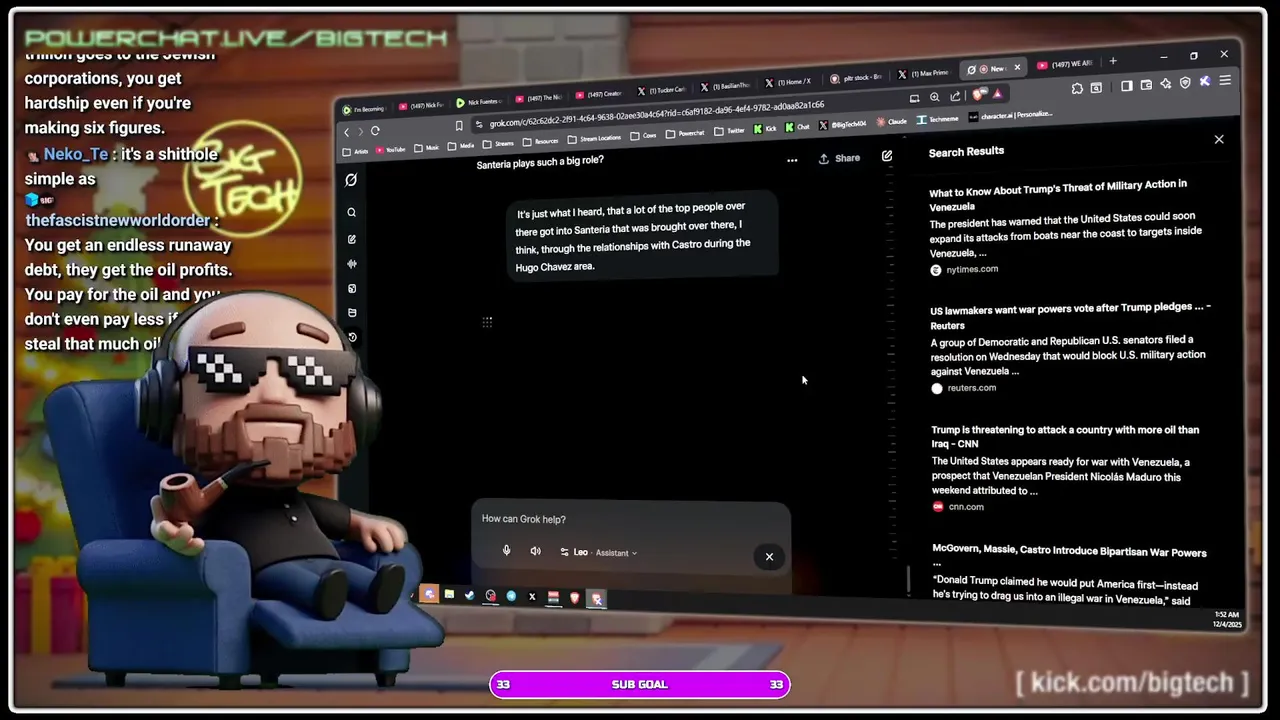Open the Techmeme bookmark
The height and width of the screenshot is (720, 1280).
(x=938, y=119)
